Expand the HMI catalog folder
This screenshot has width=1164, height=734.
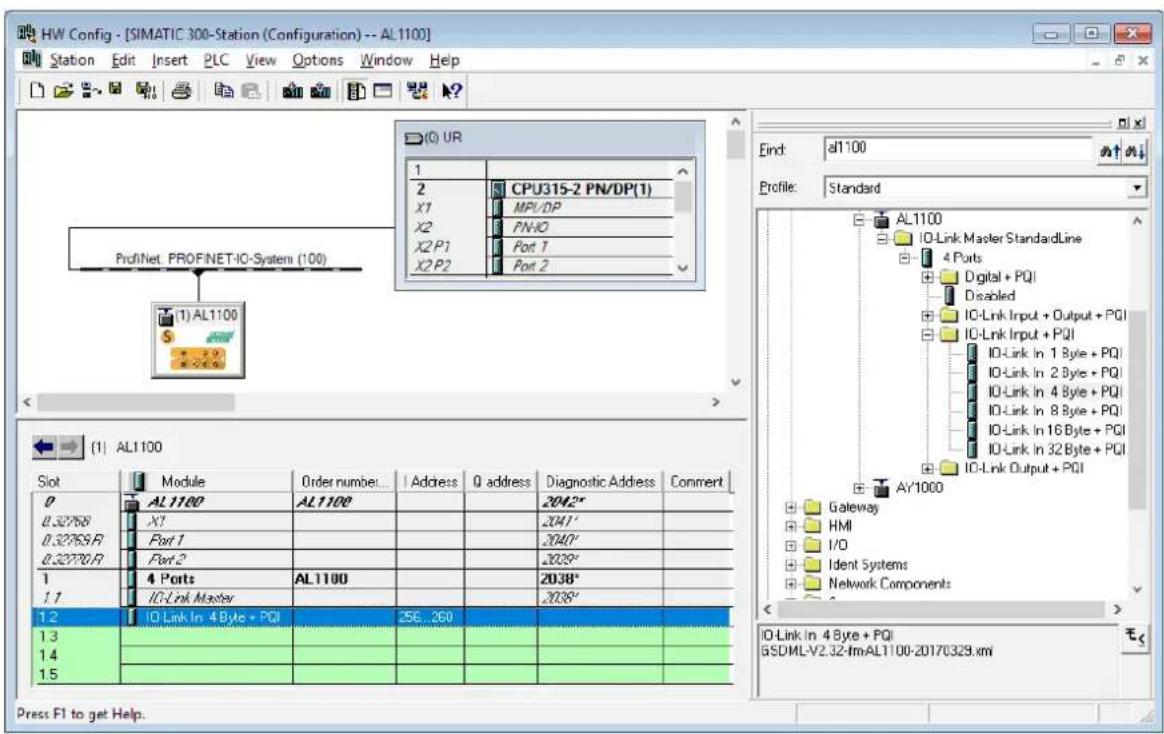point(791,526)
